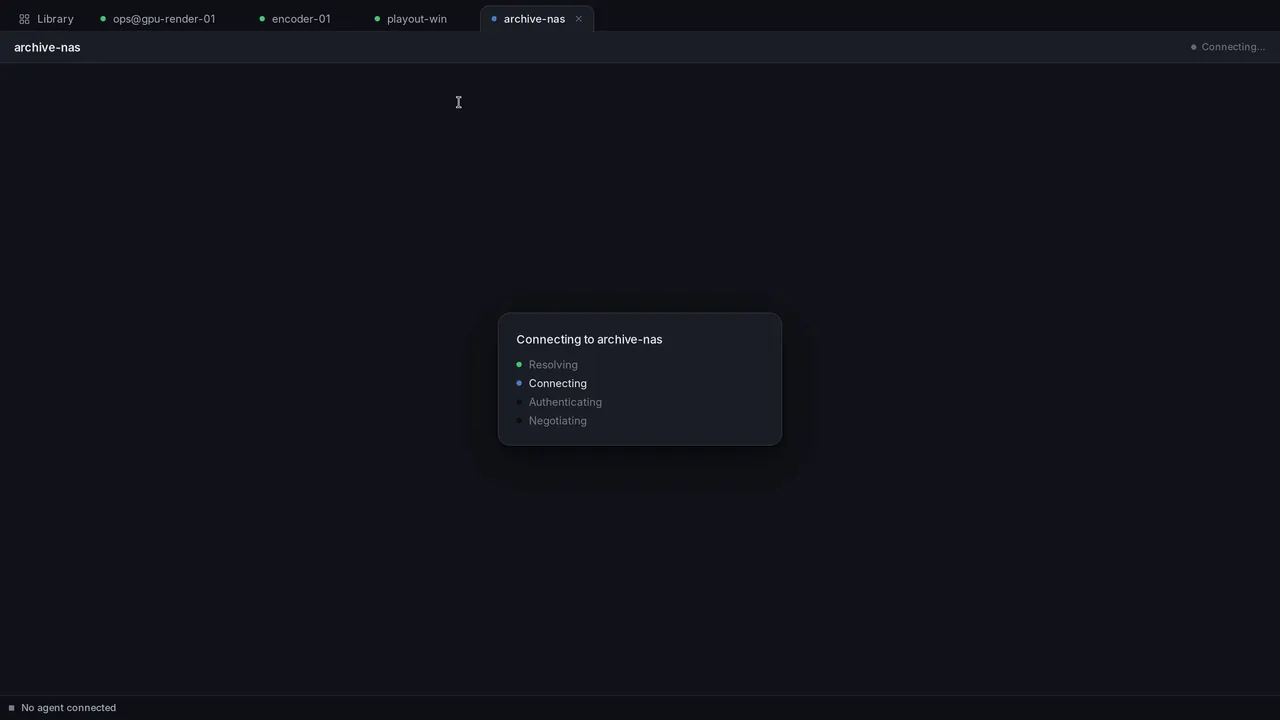Click the green dot beside Resolving

click(519, 365)
